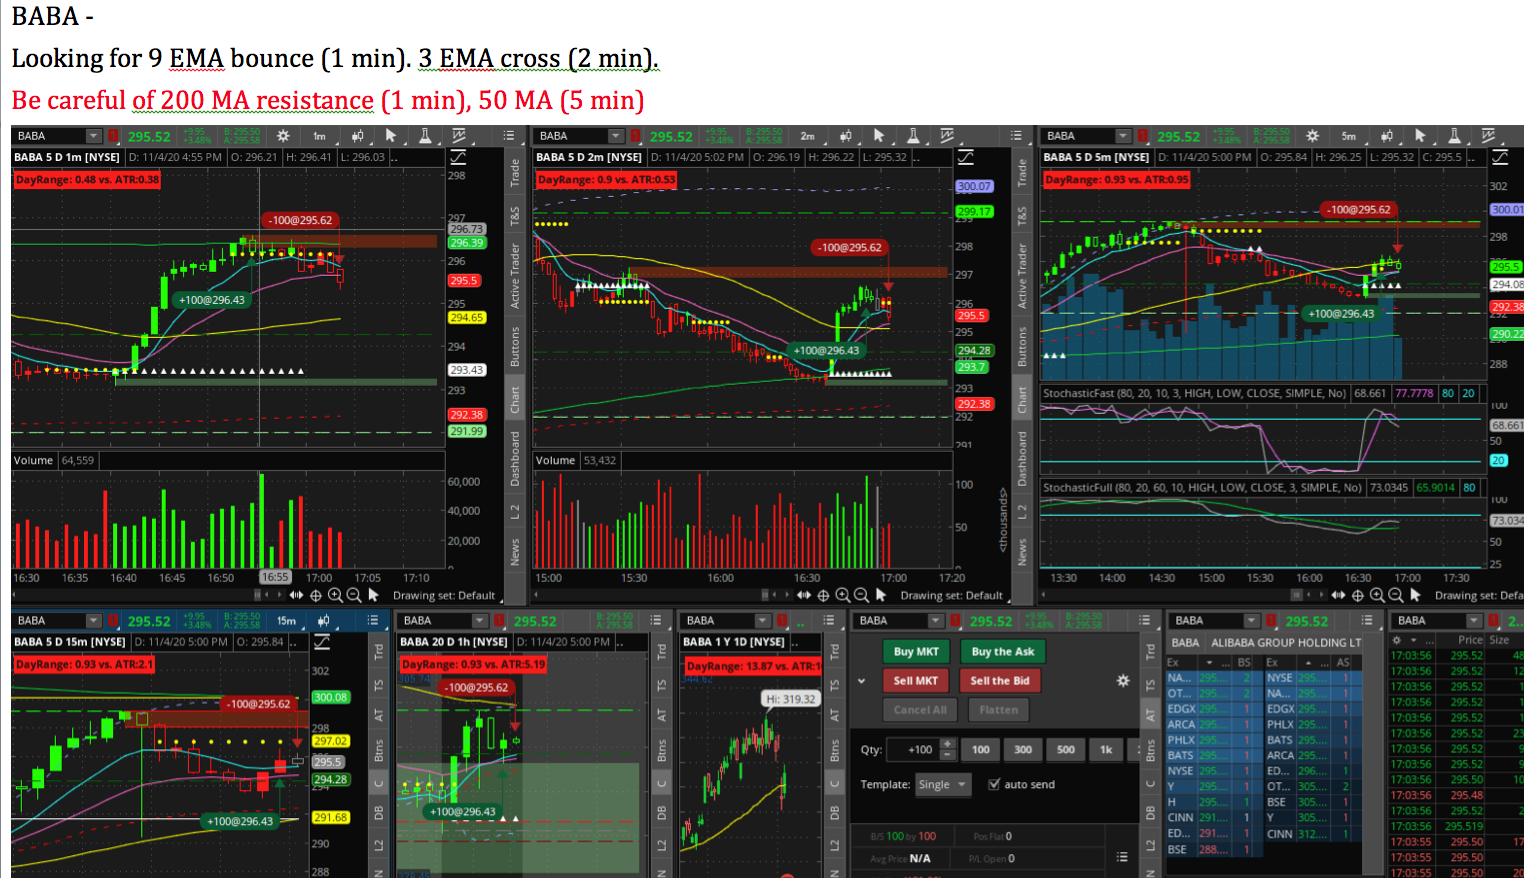Click drawing tool icon below 1m chart toolbar
This screenshot has width=1524, height=878.
coord(458,157)
